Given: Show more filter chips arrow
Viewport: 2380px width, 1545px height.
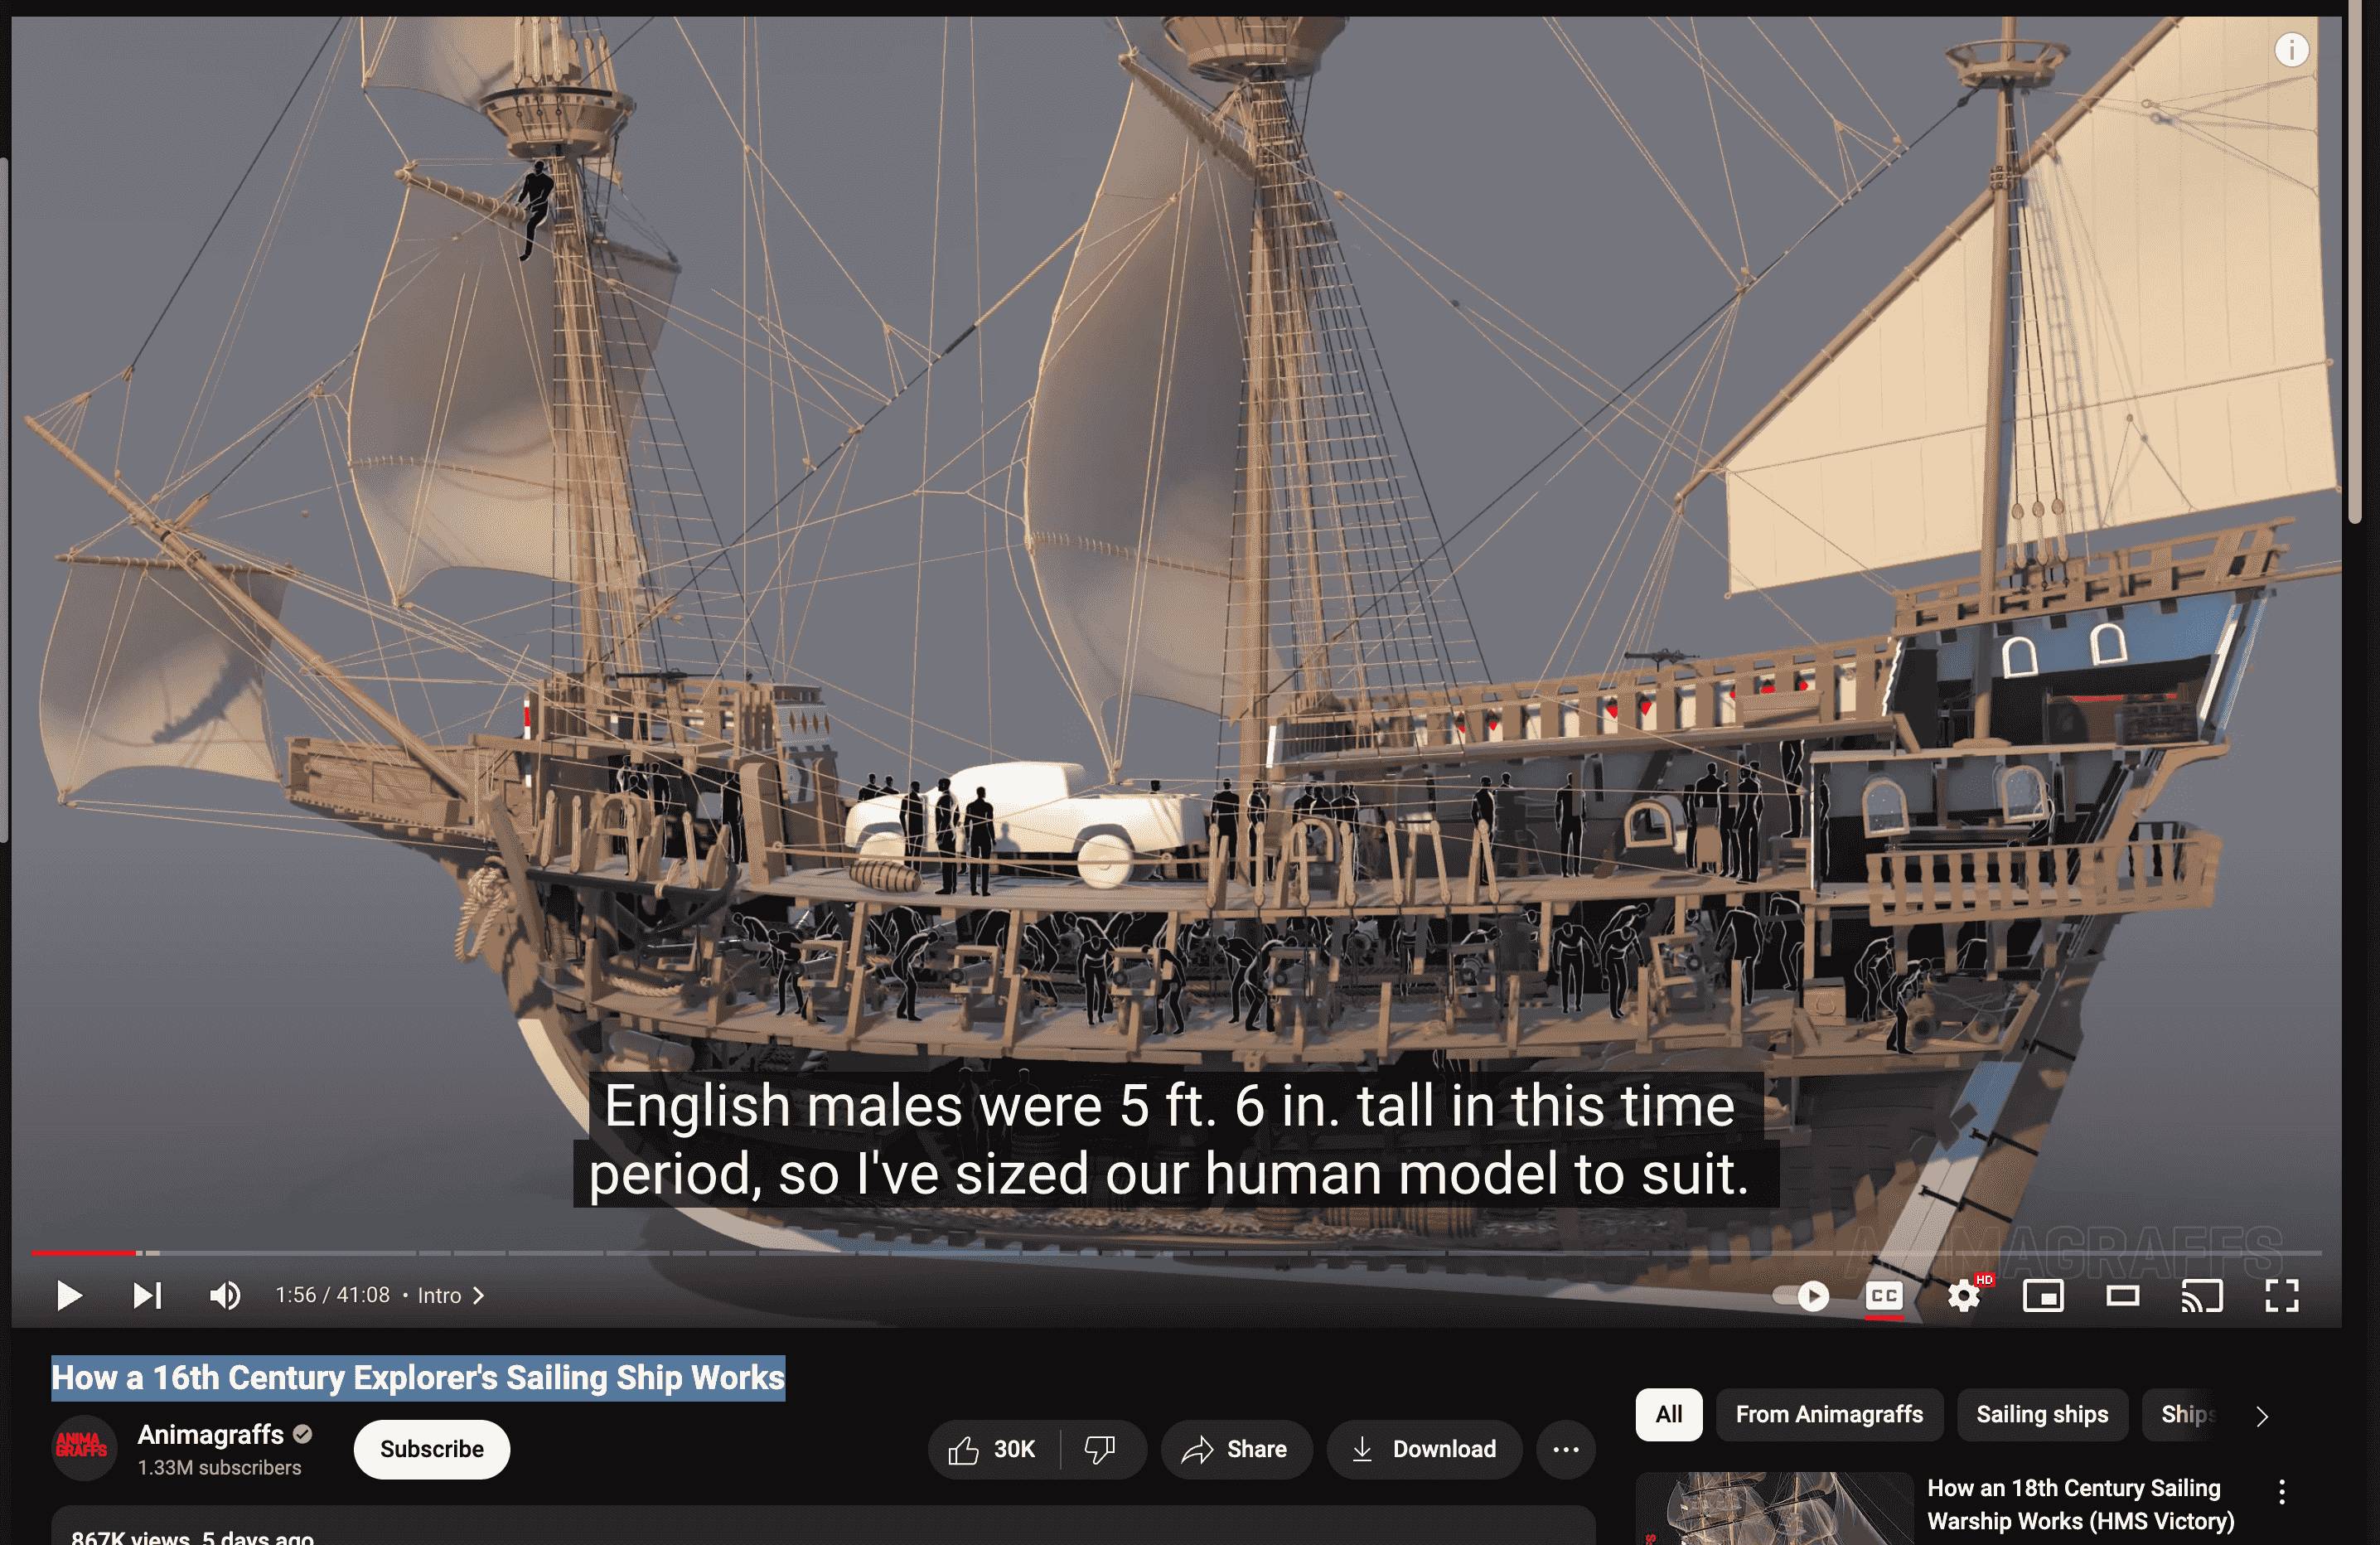Looking at the screenshot, I should 2262,1415.
